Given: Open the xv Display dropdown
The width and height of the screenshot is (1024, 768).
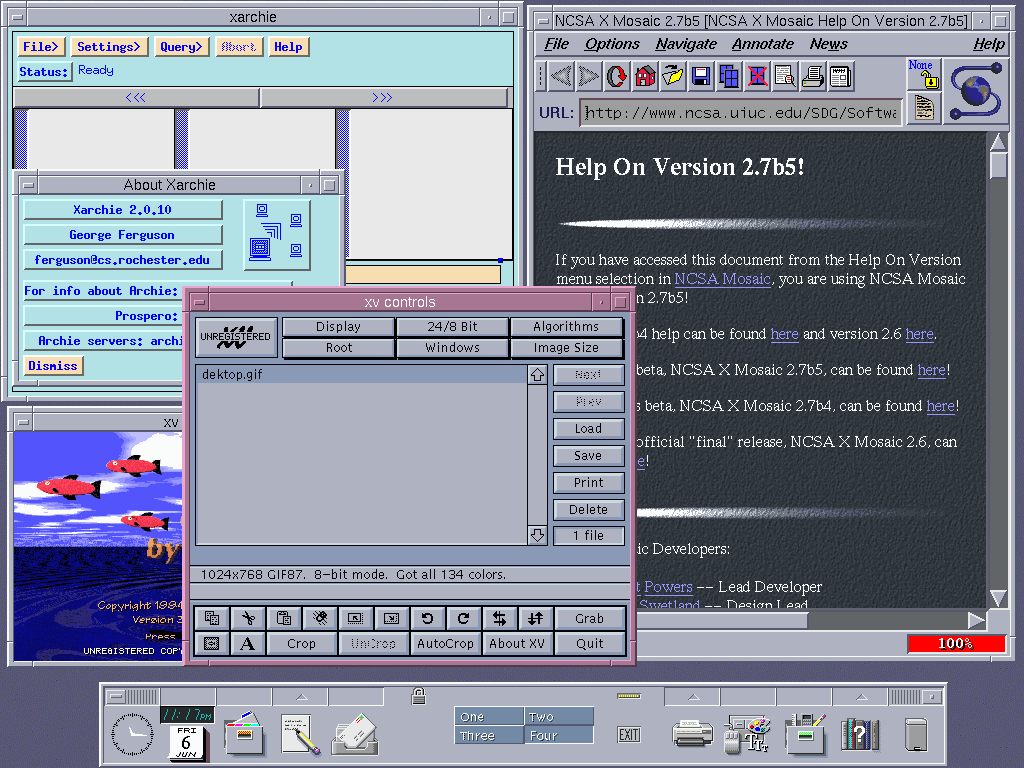Looking at the screenshot, I should [x=338, y=327].
